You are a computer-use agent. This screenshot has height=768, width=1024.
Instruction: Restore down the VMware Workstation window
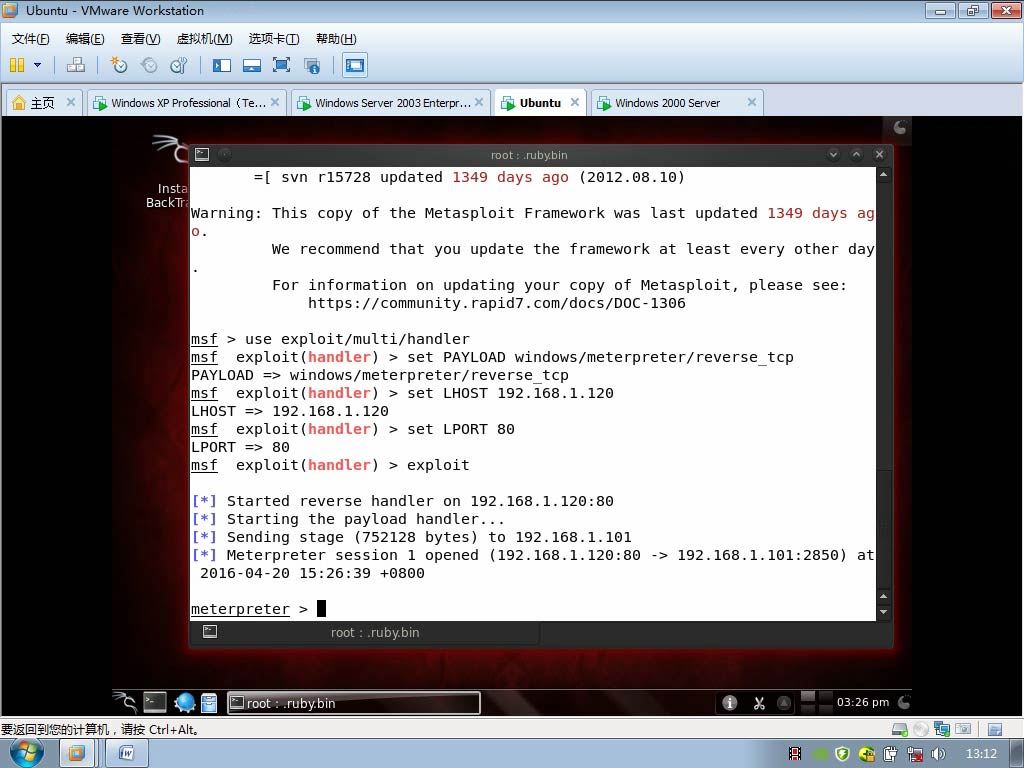coord(973,10)
